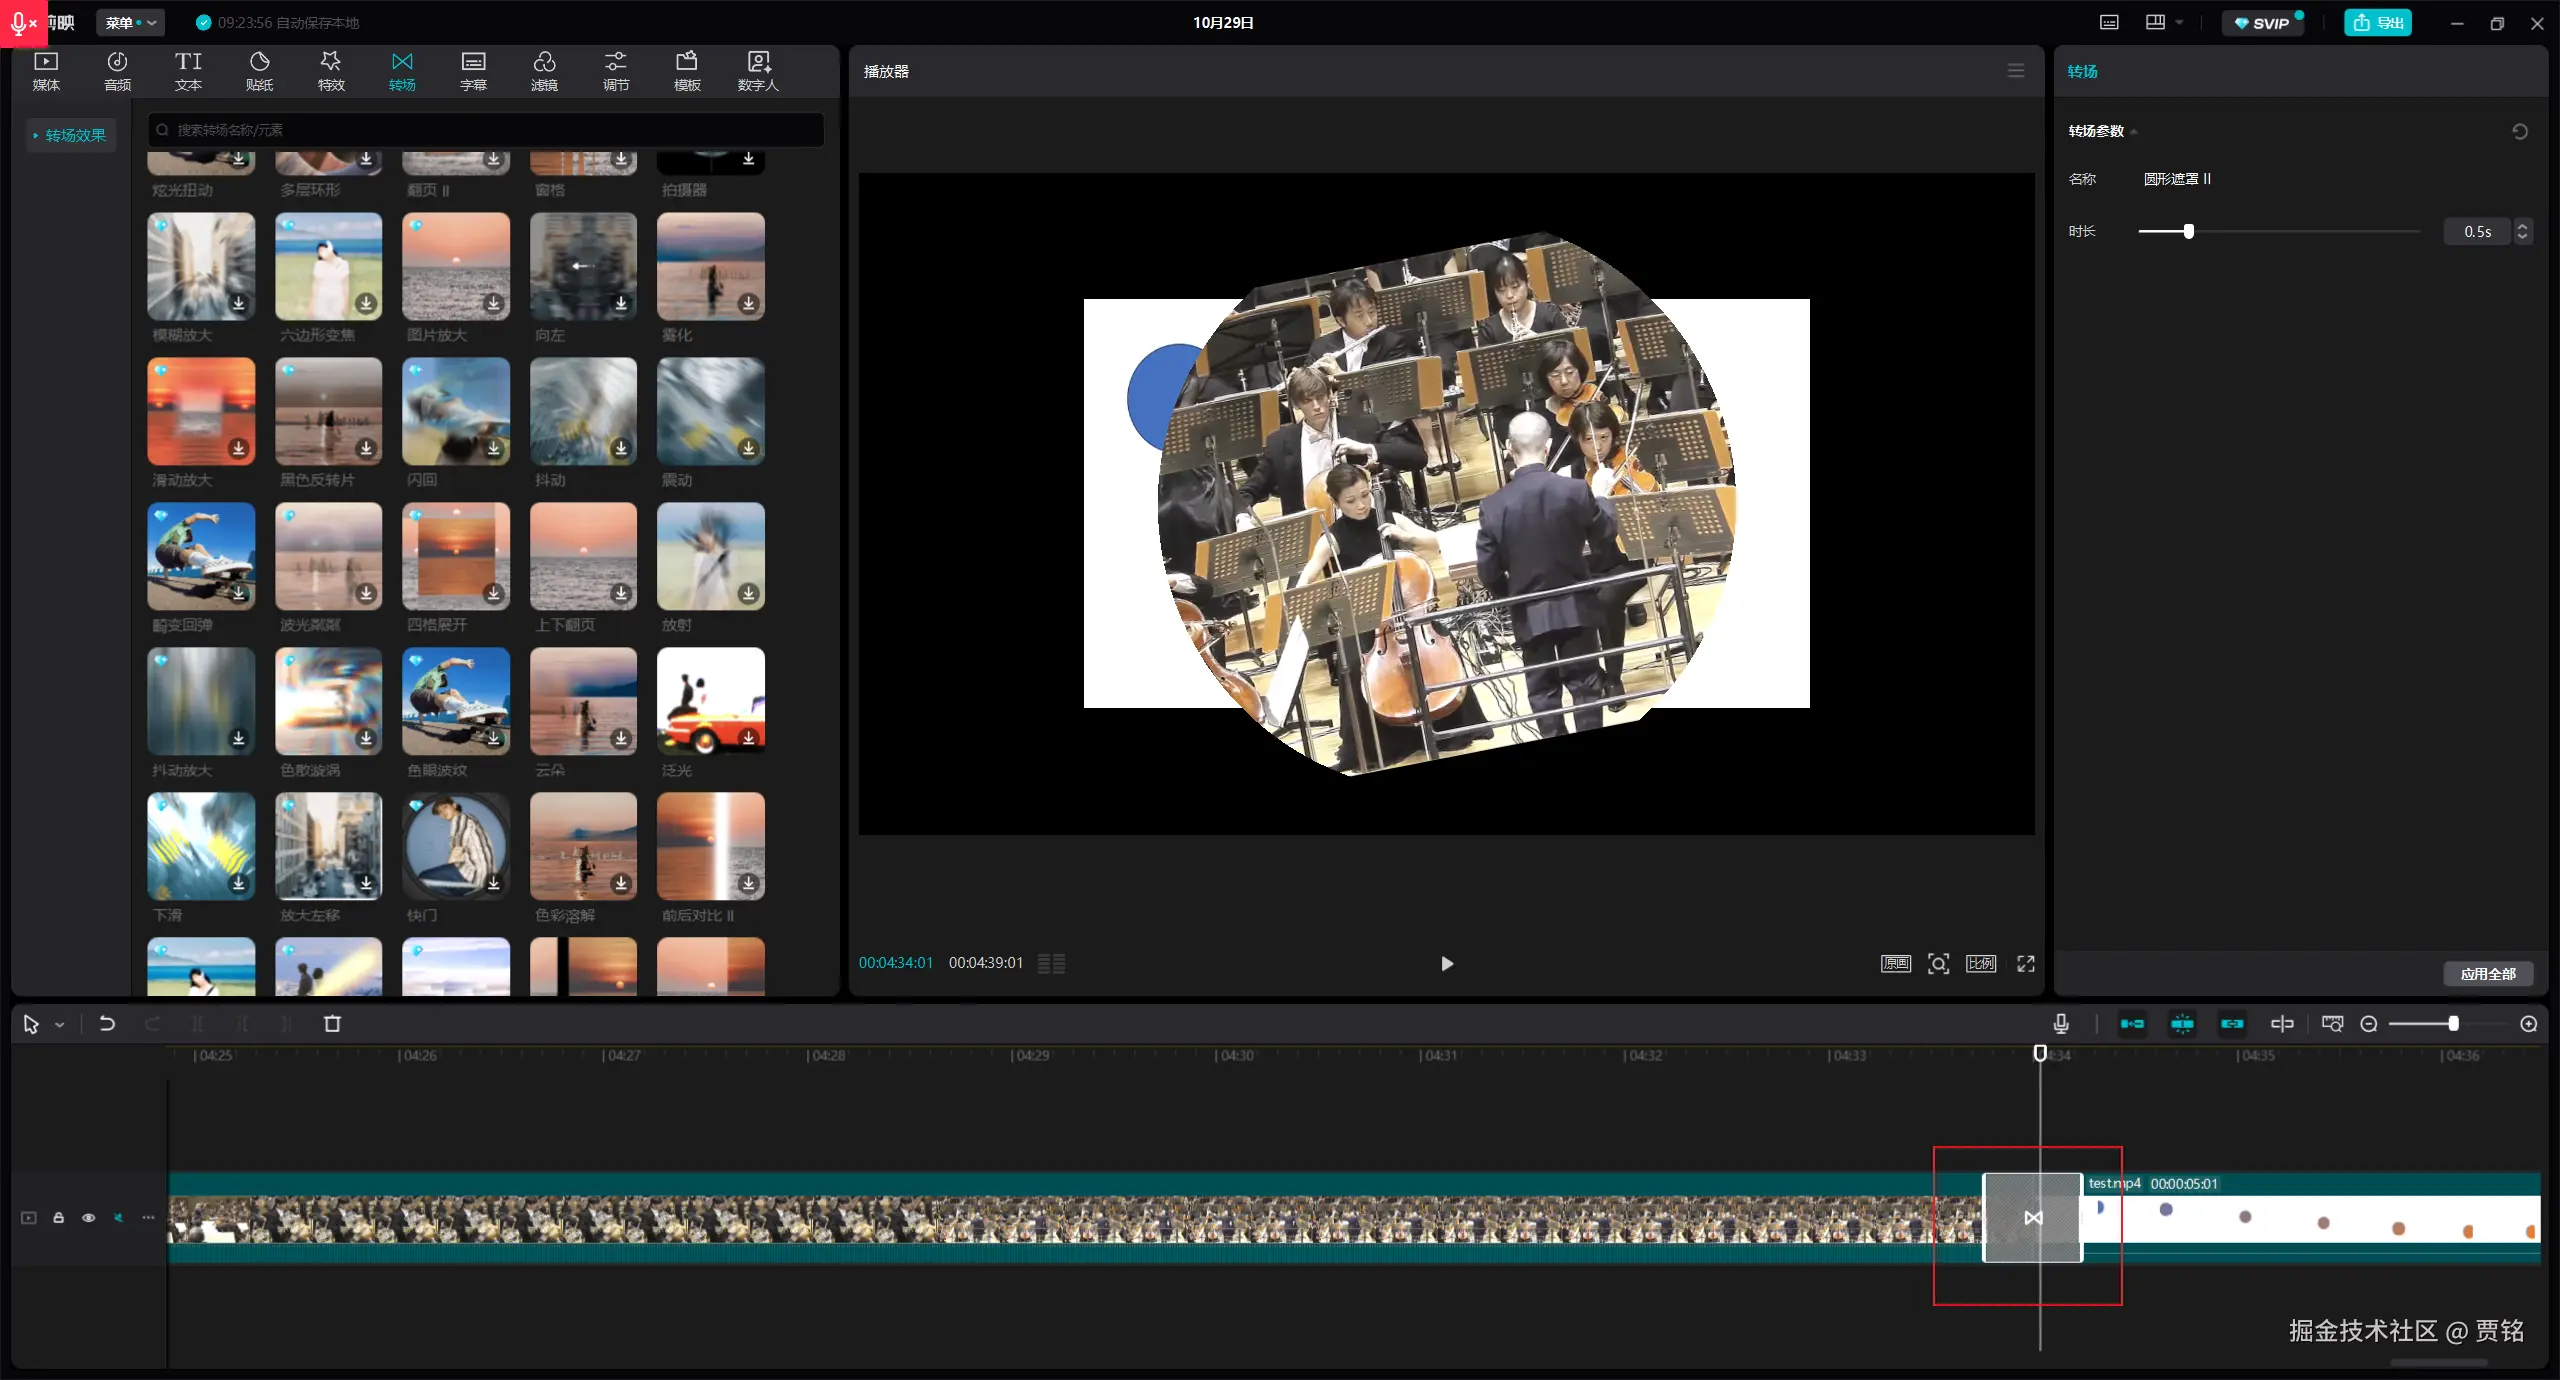This screenshot has height=1380, width=2560.
Task: Switch to the 音频 audio tab
Action: point(117,71)
